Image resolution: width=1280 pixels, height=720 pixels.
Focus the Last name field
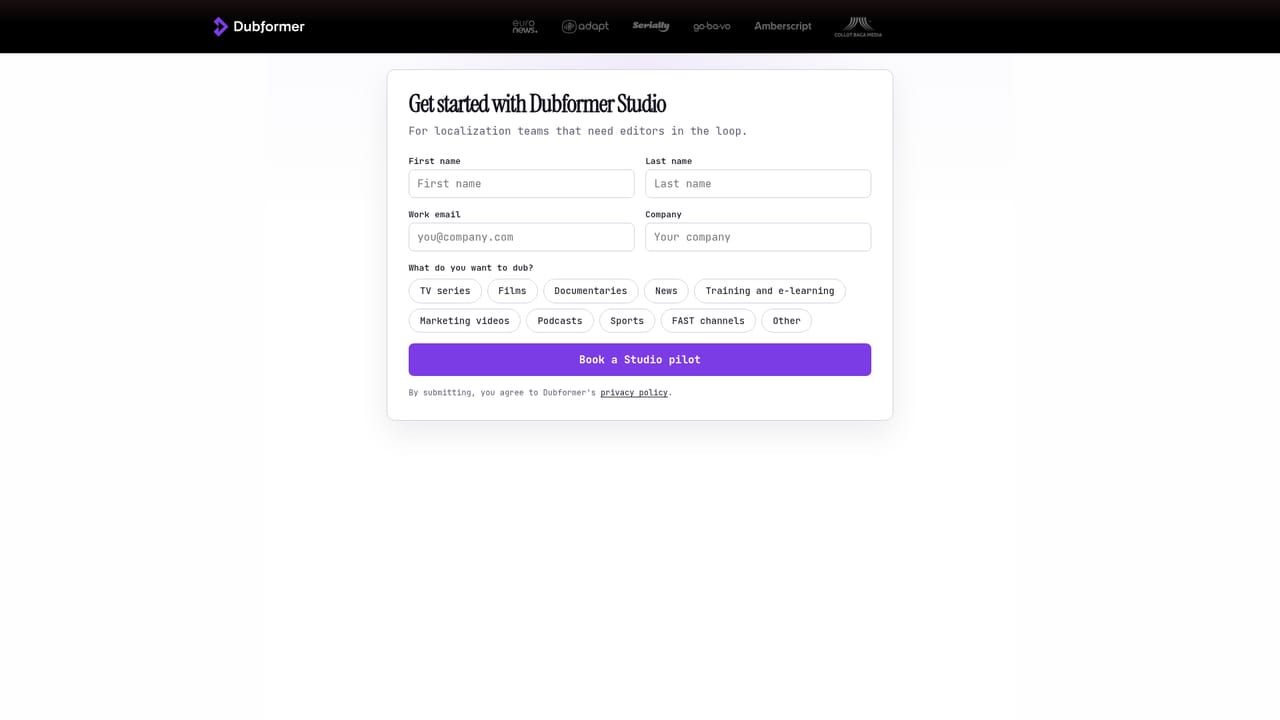(758, 184)
